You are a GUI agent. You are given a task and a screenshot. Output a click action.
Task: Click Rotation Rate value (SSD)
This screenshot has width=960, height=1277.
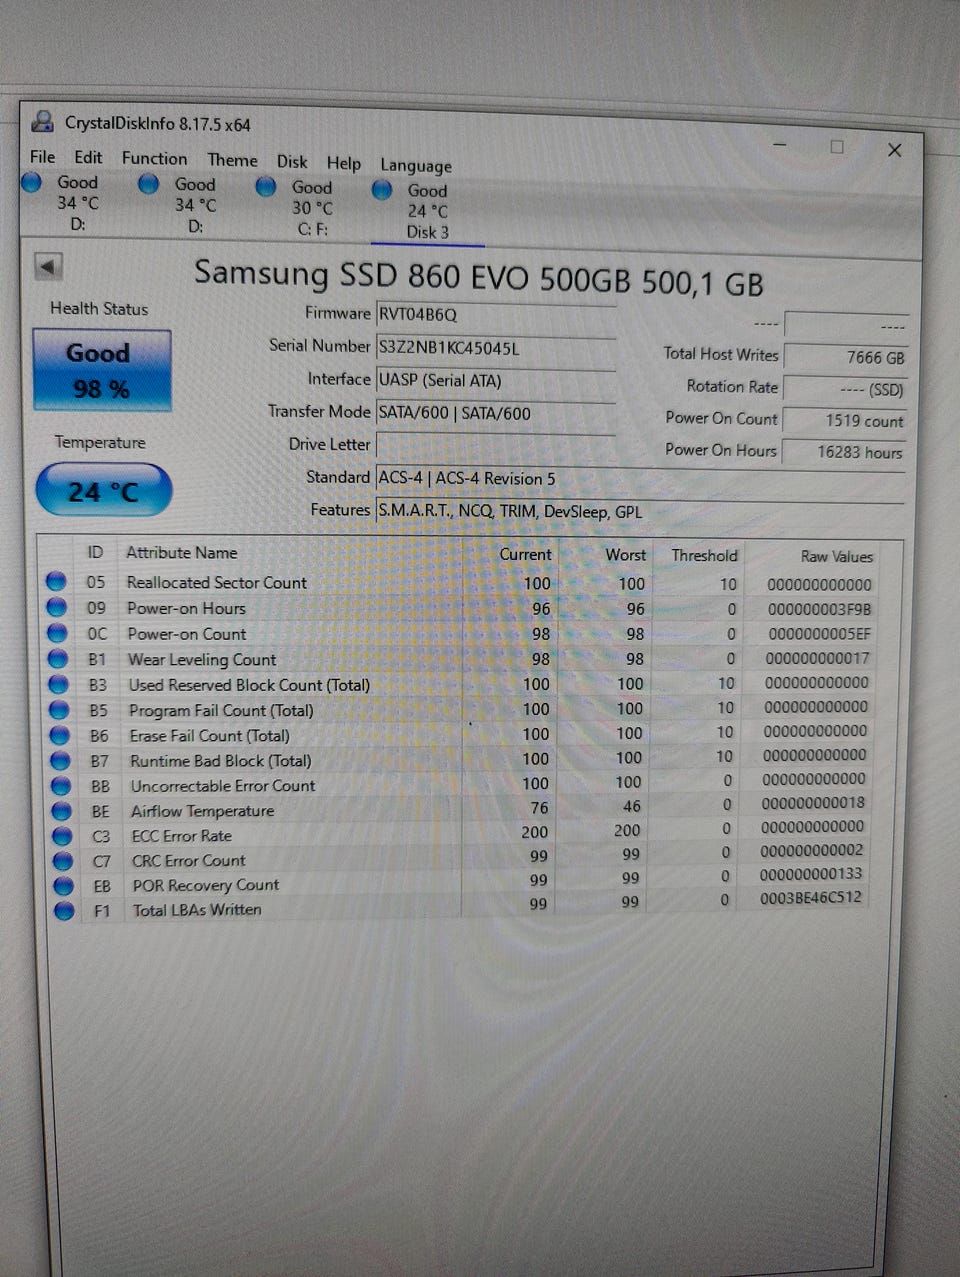pos(845,389)
